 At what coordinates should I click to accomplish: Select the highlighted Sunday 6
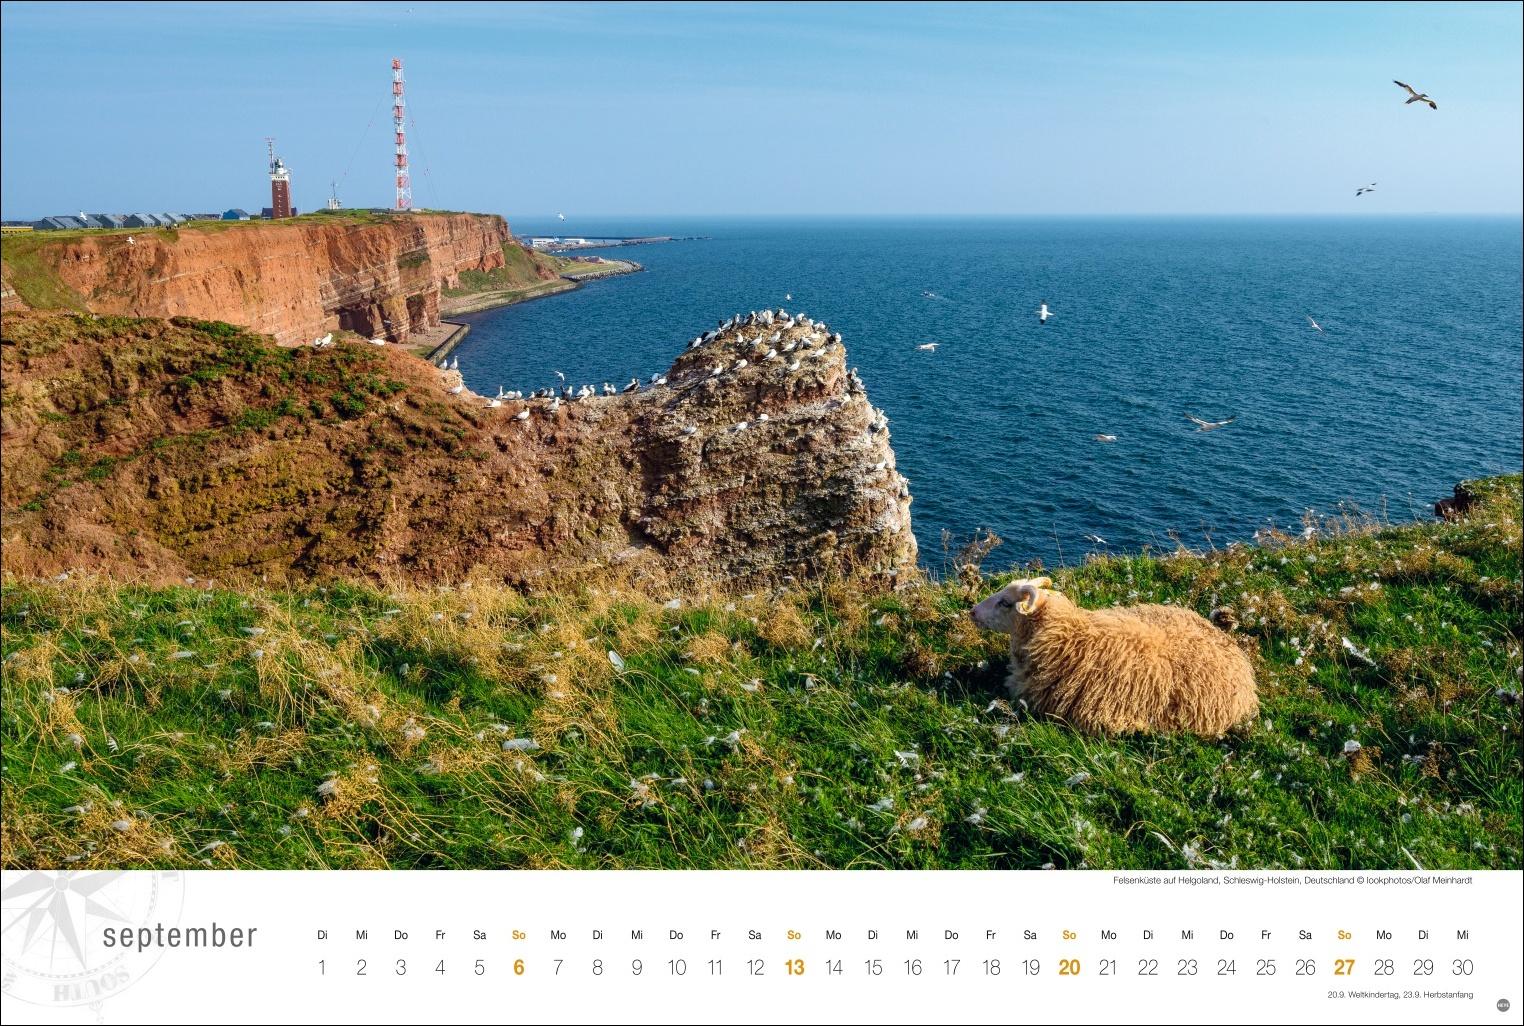point(518,968)
